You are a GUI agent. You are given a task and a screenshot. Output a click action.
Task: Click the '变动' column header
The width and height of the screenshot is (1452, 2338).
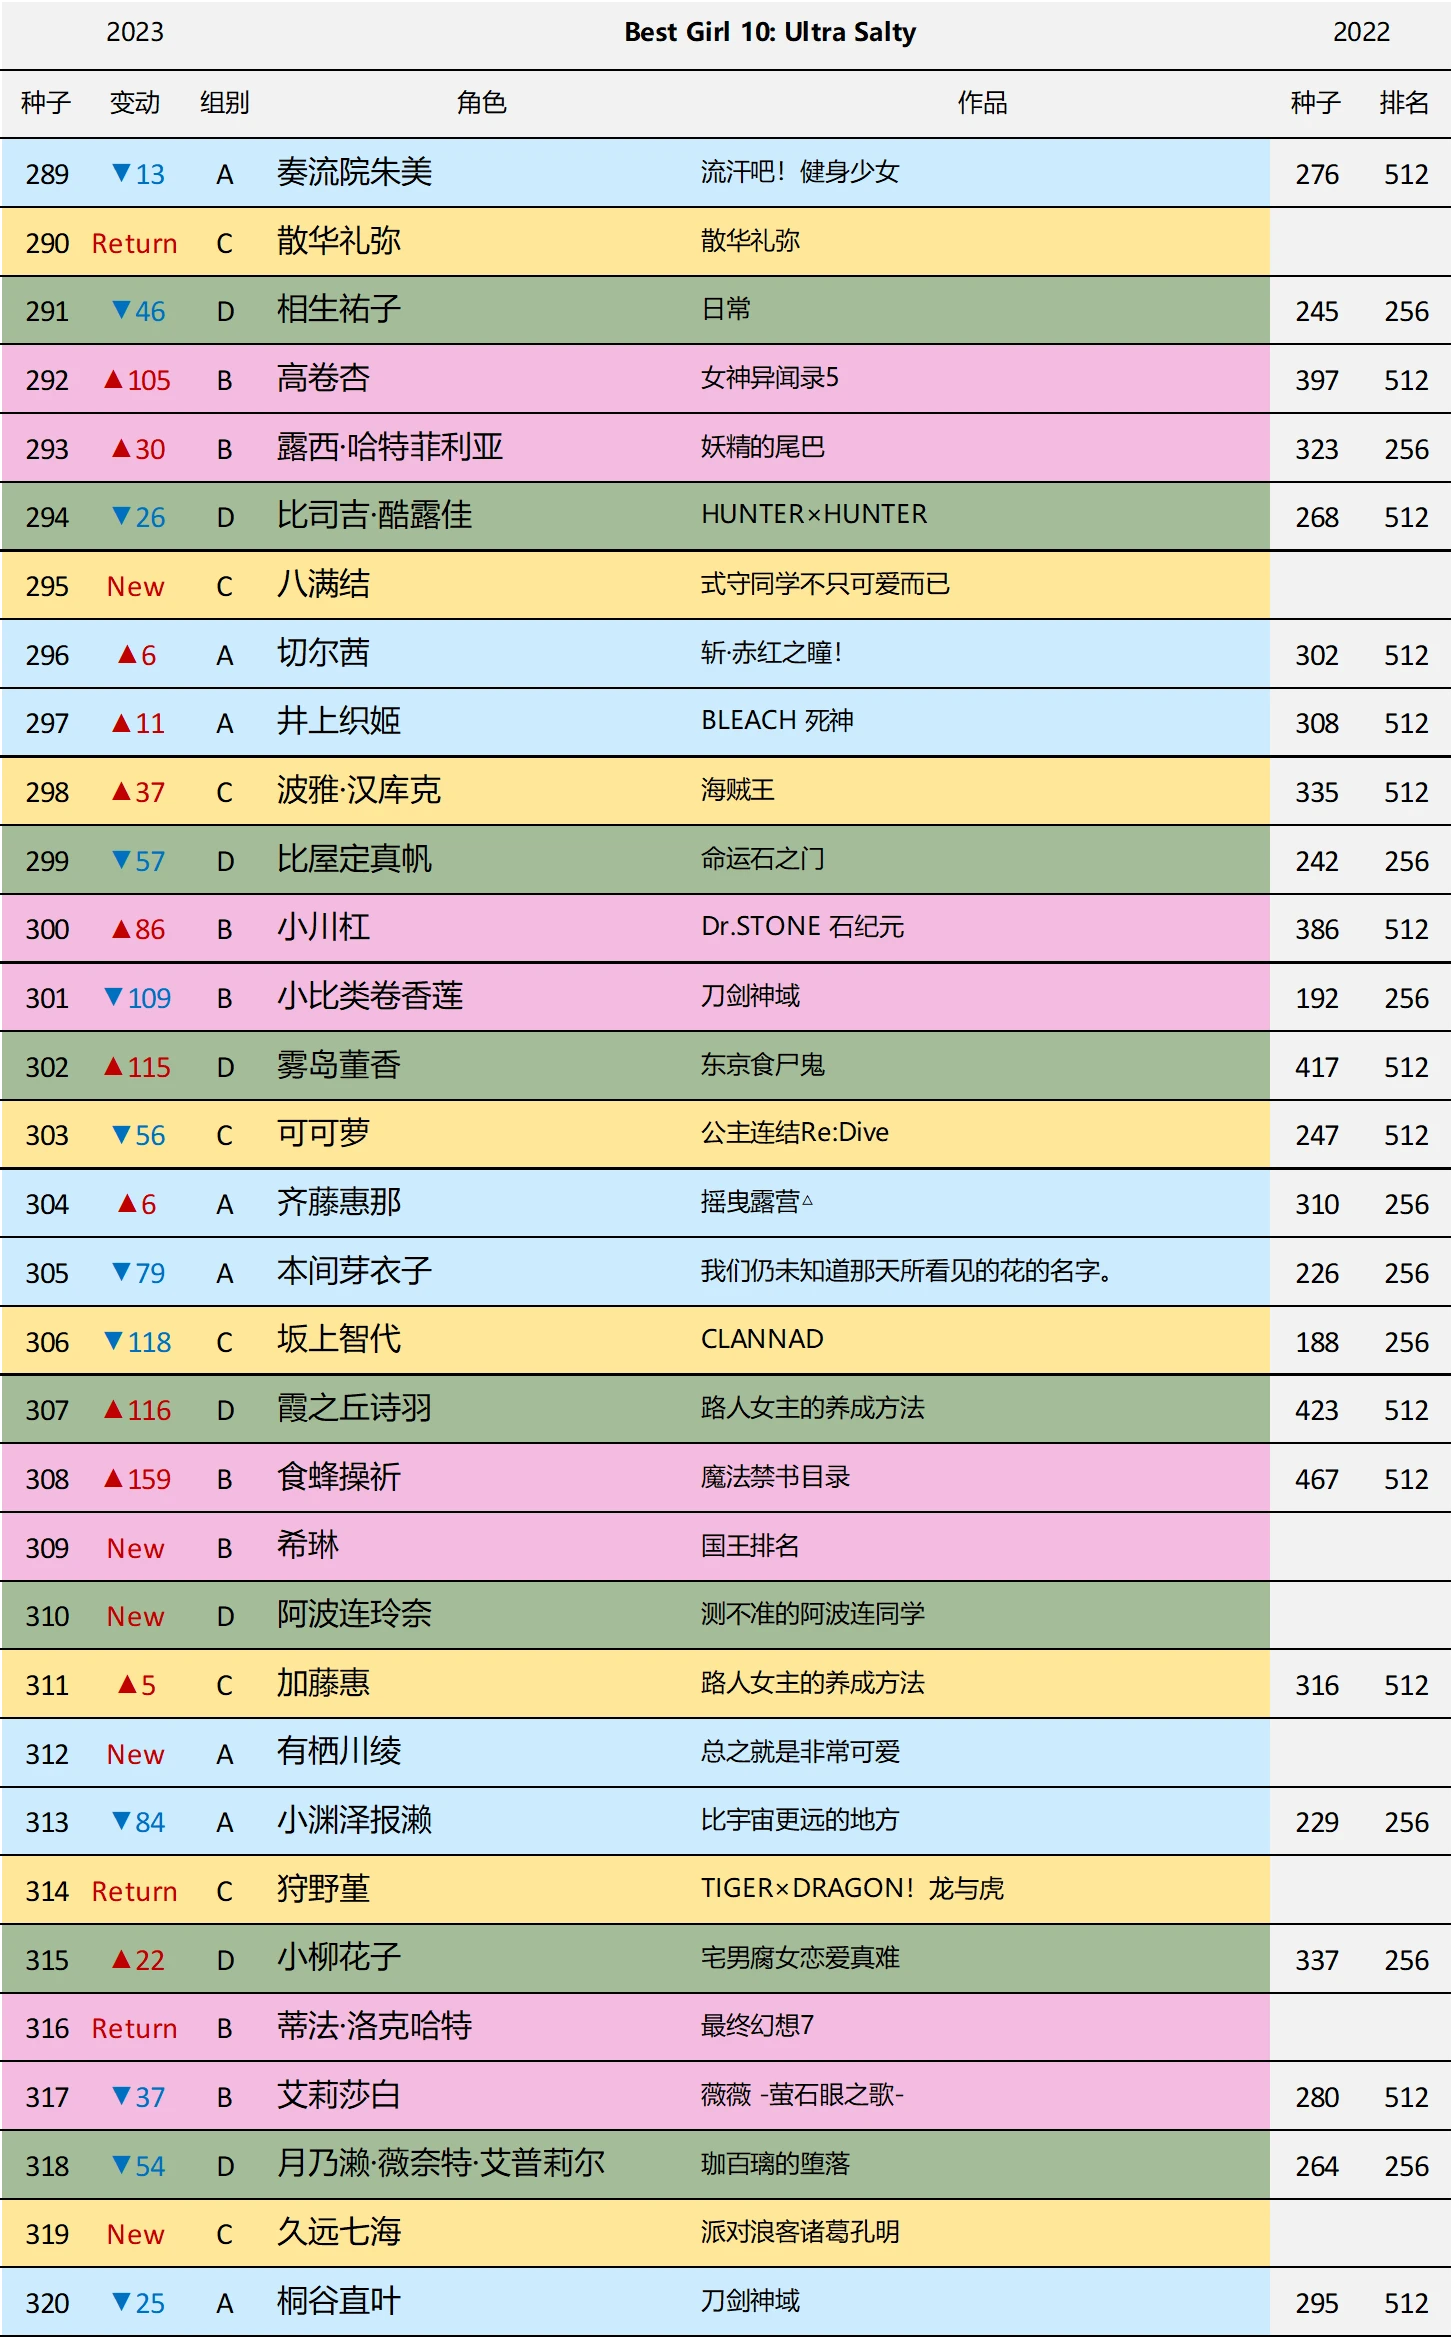click(x=135, y=102)
